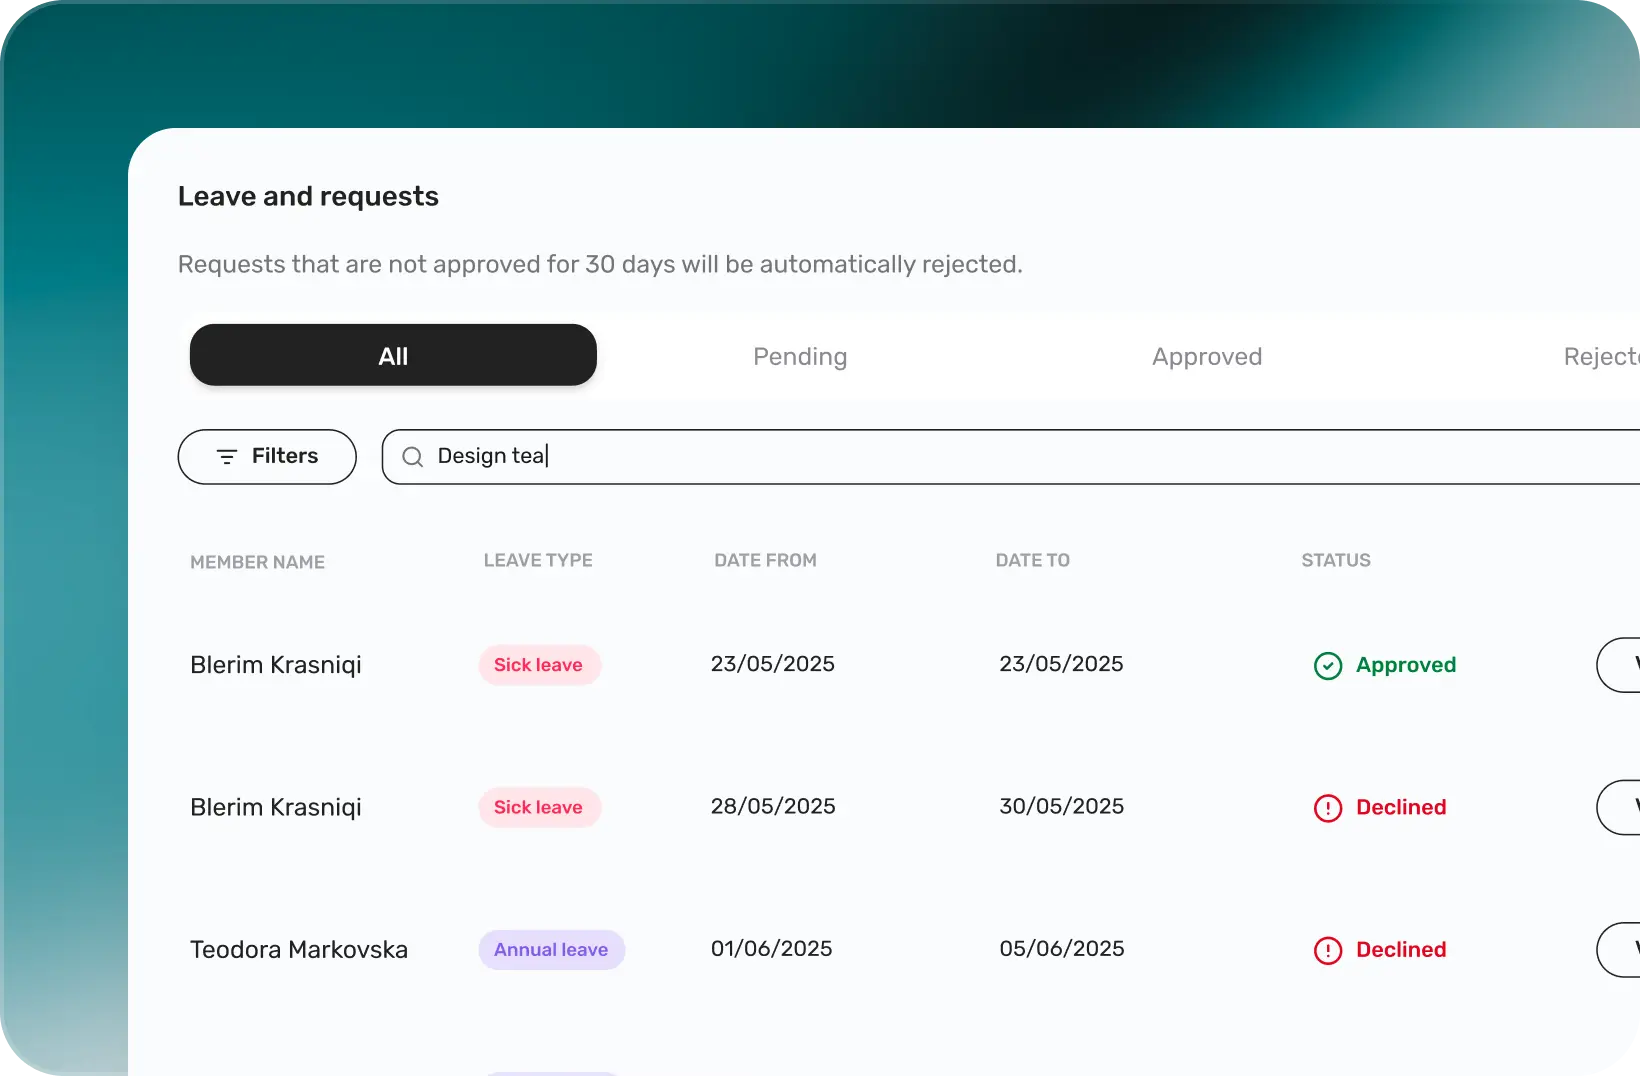Click the magnifier search icon
Screen dimensions: 1640x1076
point(412,457)
